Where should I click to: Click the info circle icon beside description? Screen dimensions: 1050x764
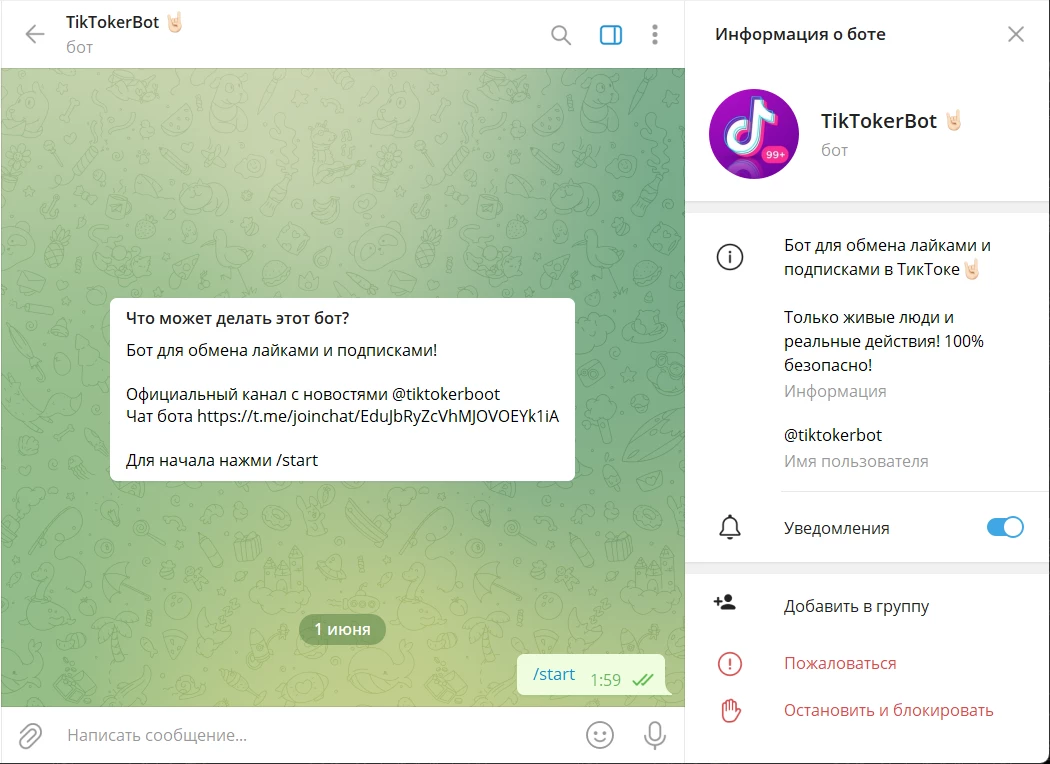tap(730, 257)
